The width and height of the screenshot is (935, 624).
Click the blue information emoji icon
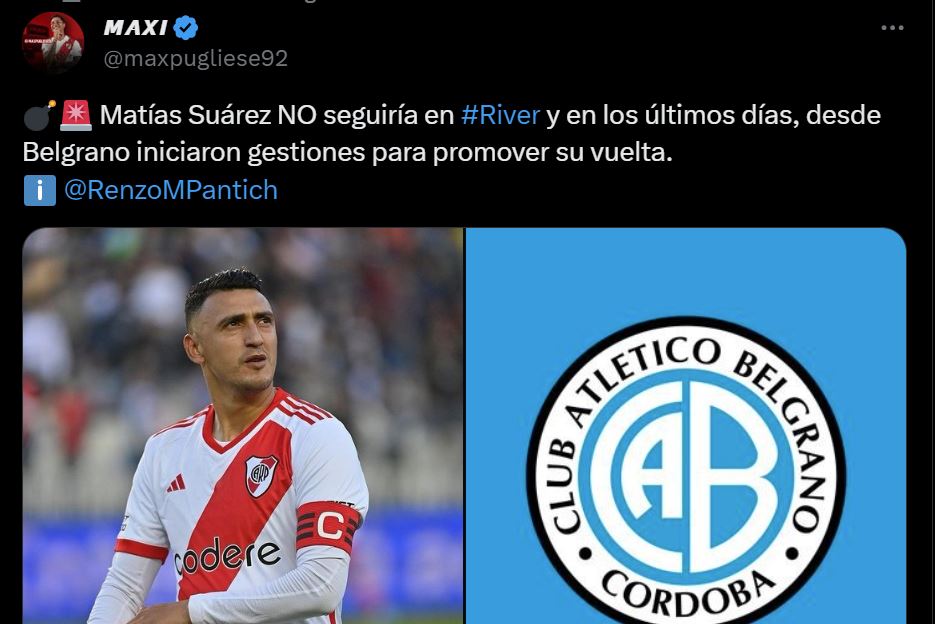coord(39,190)
